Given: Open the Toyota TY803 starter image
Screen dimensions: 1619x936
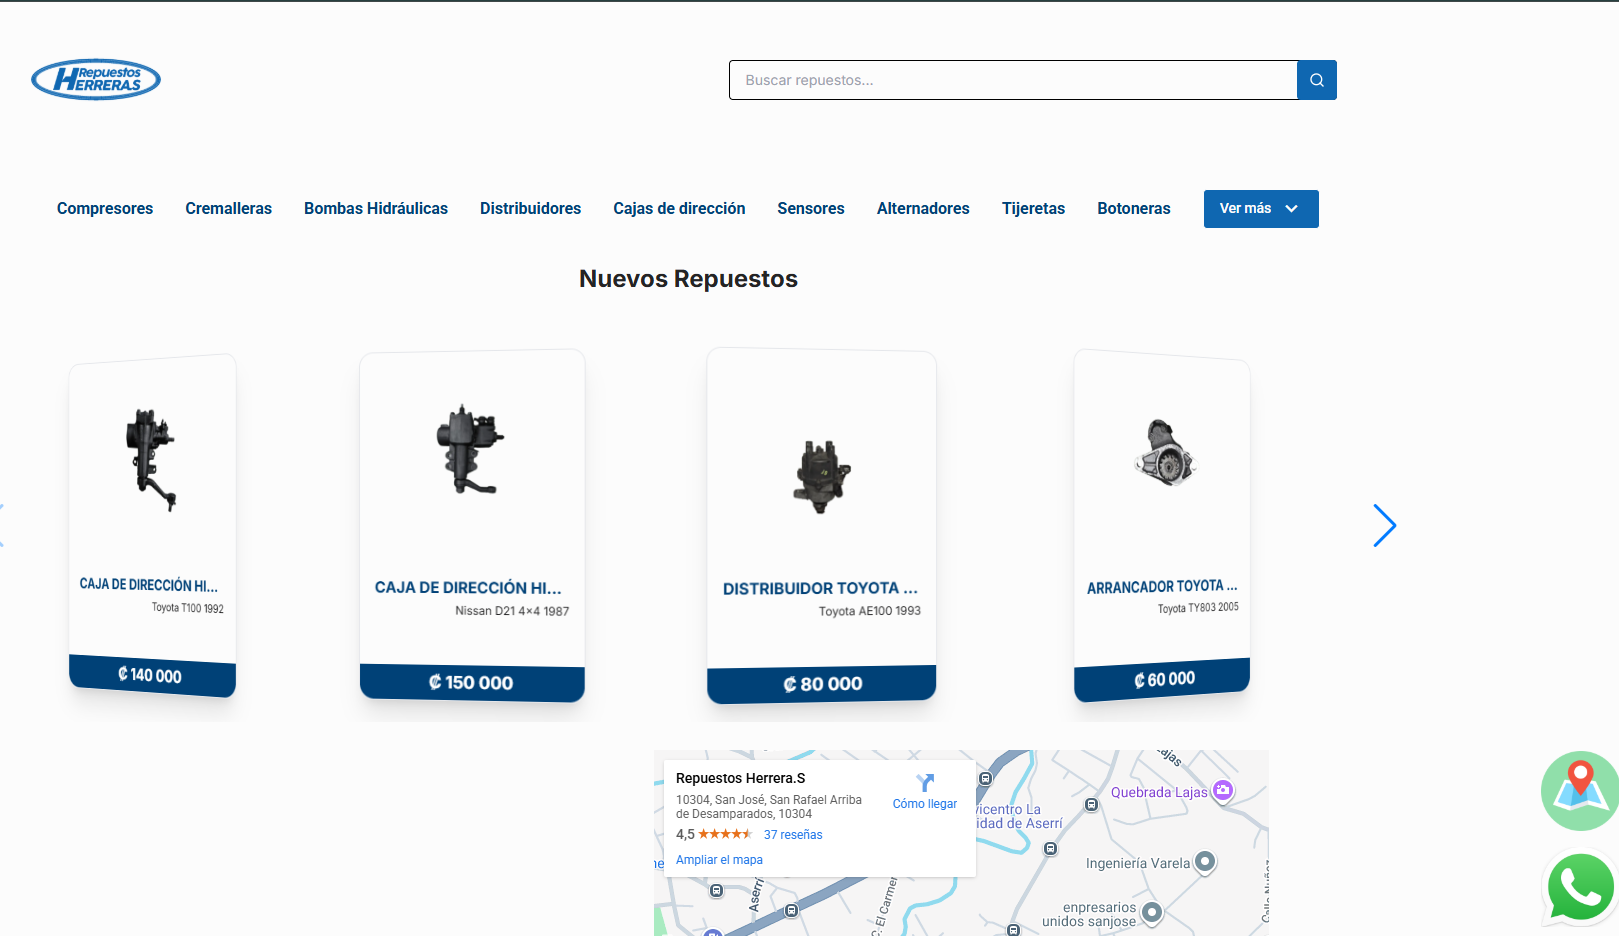Looking at the screenshot, I should click(x=1165, y=453).
